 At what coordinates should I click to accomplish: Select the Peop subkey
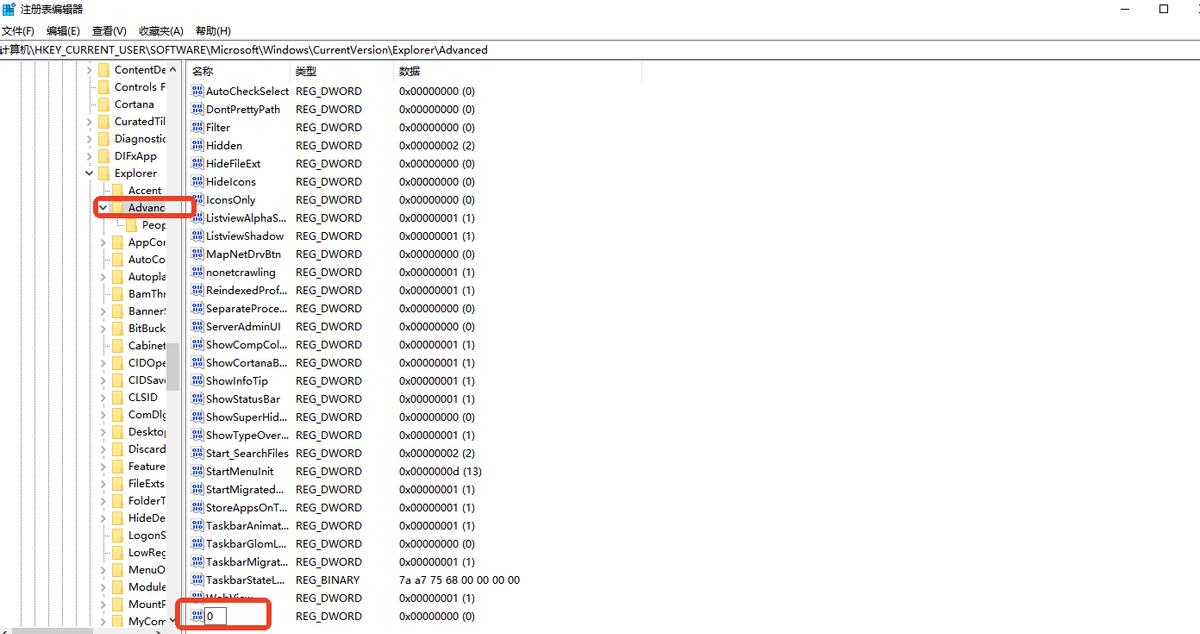[x=154, y=225]
